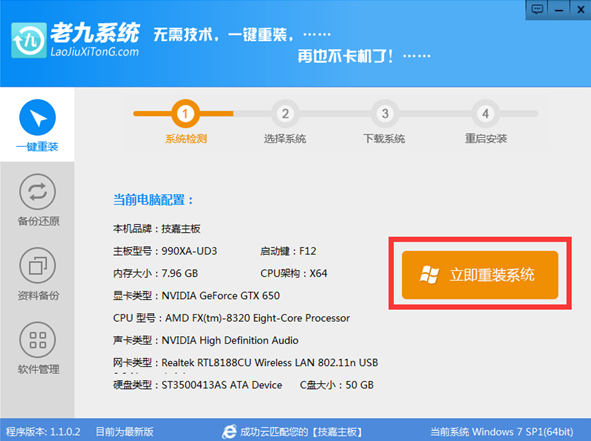Screen dimensions: 591x441
Task: Click 硬盘类型 ST3500413AS ATA Device line
Action: pyautogui.click(x=198, y=385)
